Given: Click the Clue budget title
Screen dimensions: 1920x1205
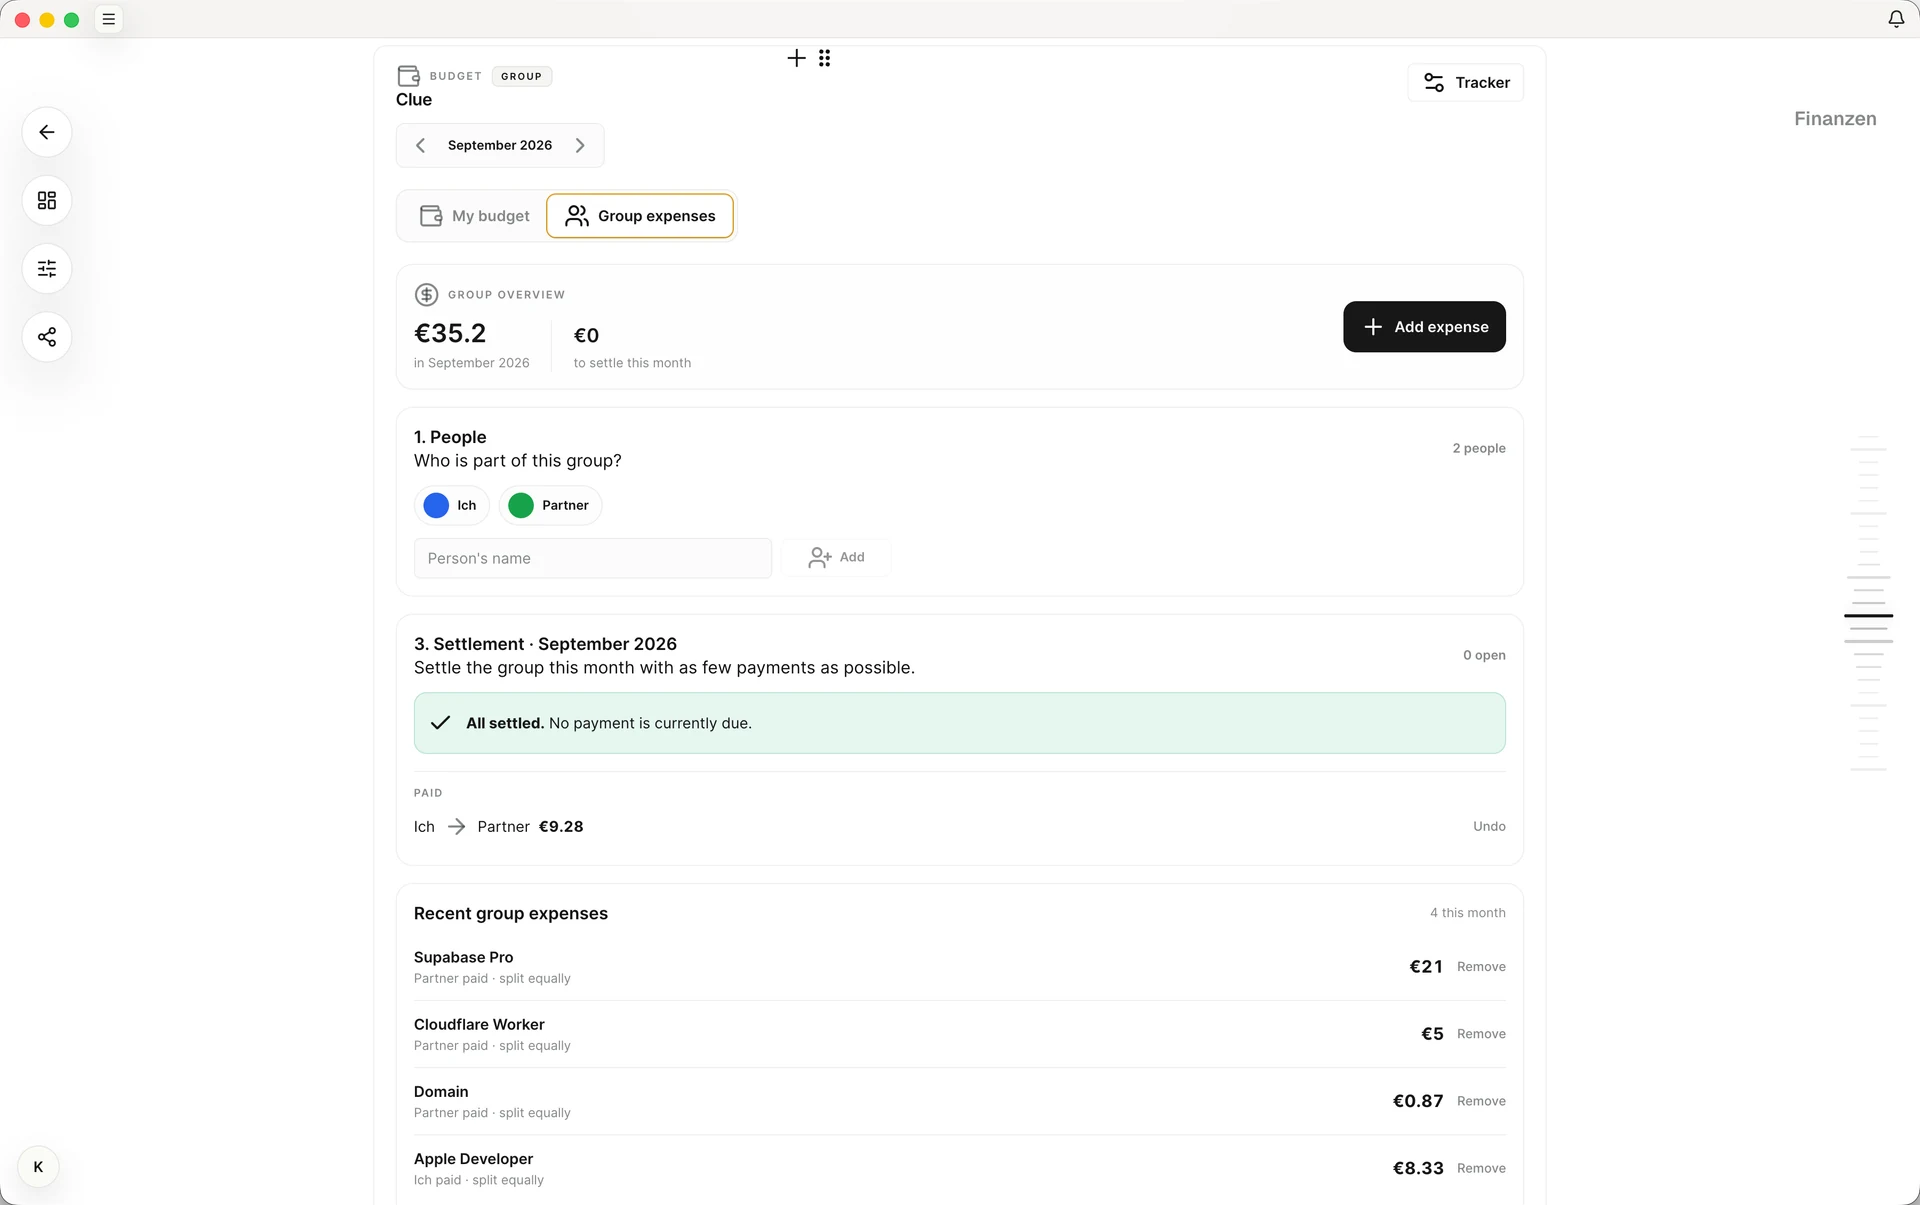Looking at the screenshot, I should (x=414, y=99).
